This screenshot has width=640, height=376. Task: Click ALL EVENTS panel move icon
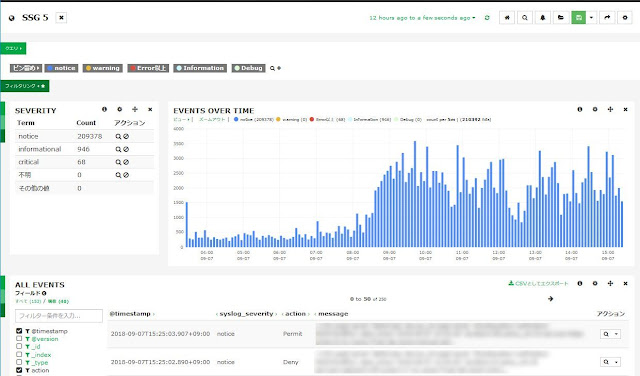[x=610, y=283]
